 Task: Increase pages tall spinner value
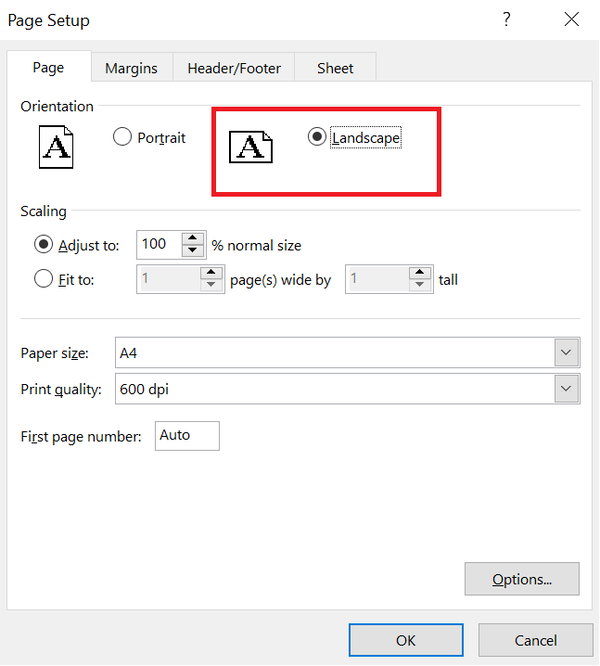pyautogui.click(x=420, y=272)
